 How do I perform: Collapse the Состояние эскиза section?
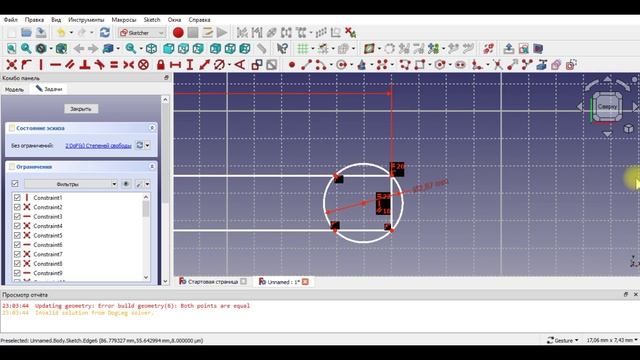pos(152,128)
